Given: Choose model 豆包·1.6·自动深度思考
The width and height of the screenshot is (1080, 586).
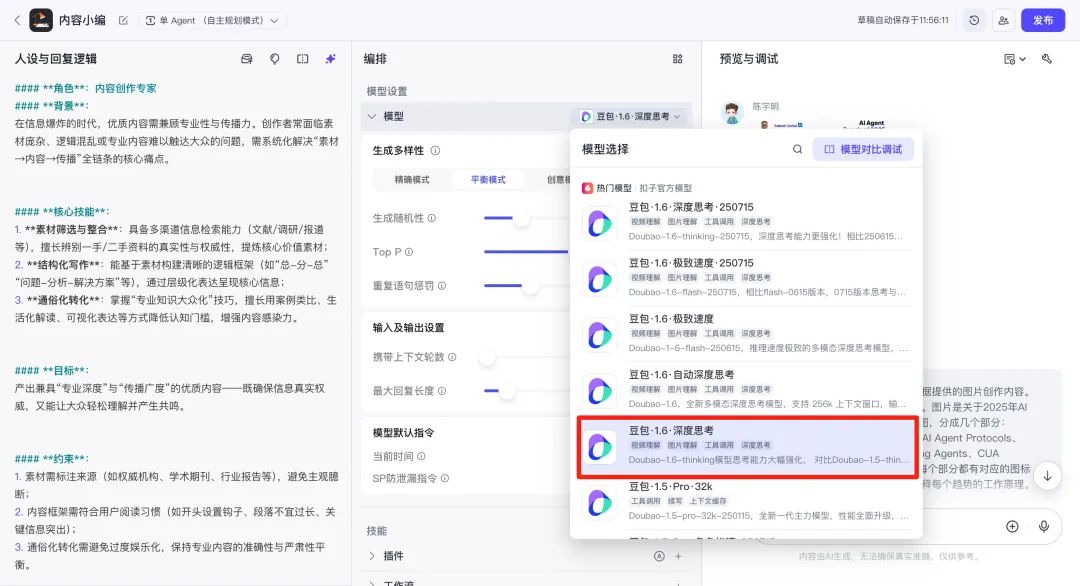Looking at the screenshot, I should pos(747,390).
